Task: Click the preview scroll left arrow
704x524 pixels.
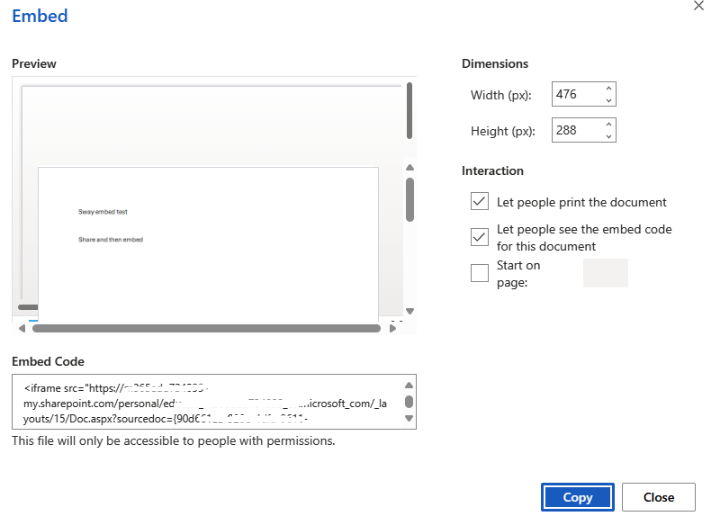Action: (x=22, y=328)
